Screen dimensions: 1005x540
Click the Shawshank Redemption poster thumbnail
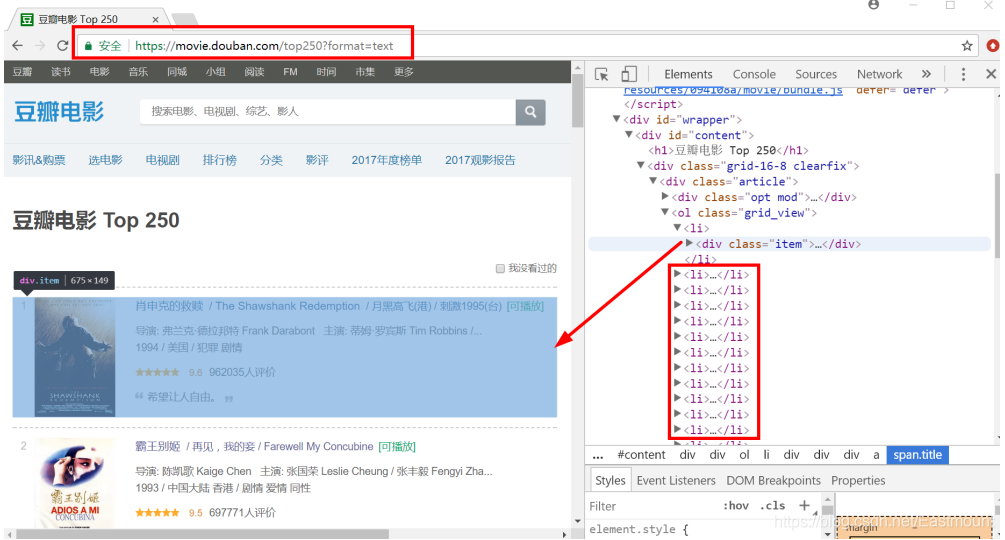point(75,357)
